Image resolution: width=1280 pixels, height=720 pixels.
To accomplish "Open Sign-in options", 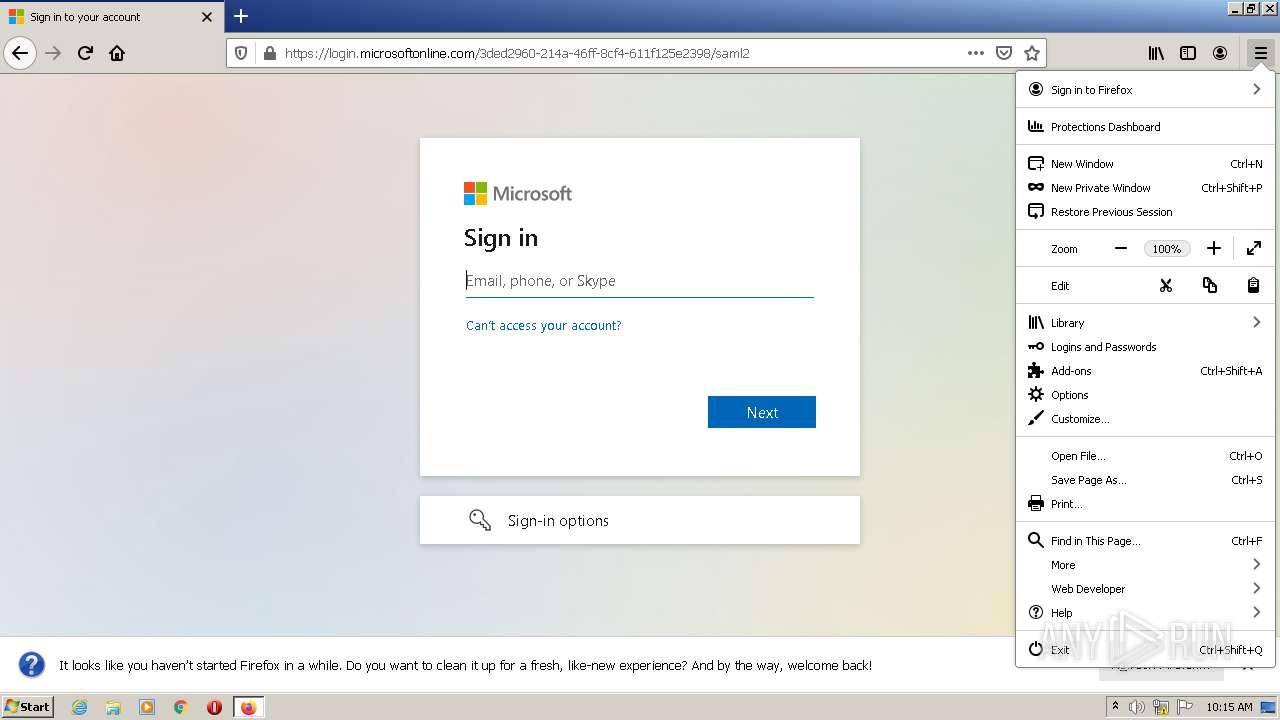I will point(640,520).
